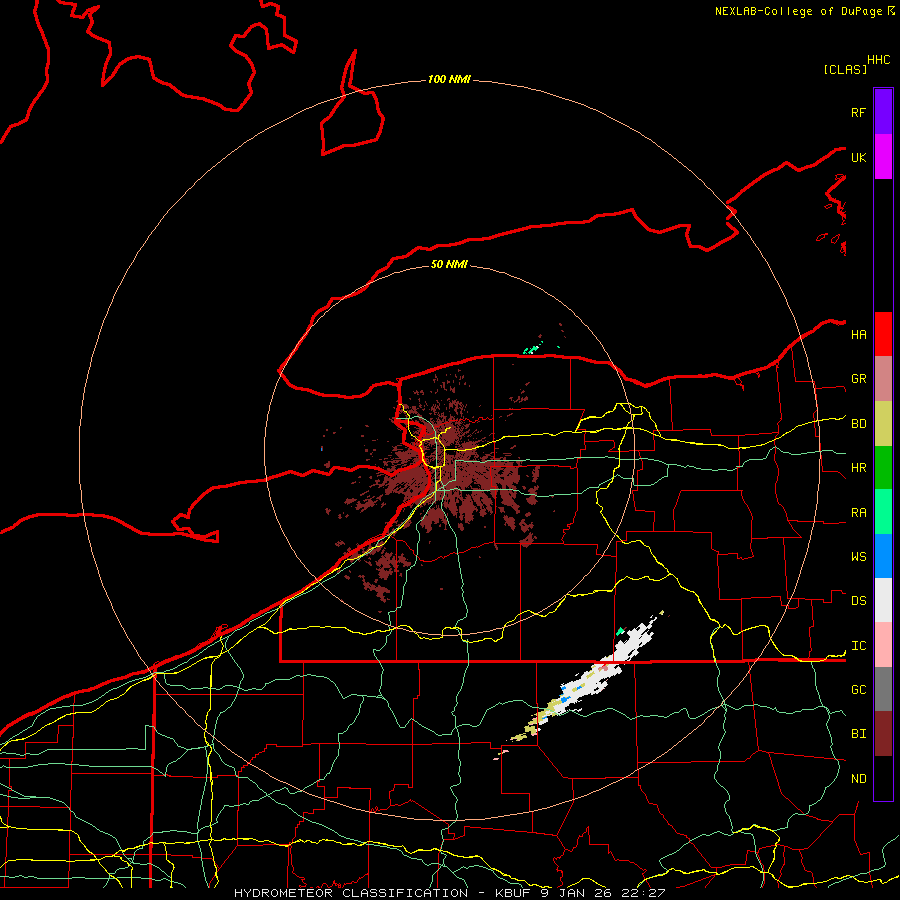Click the Hydrometeor Classification KBUF title caption
900x900 pixels.
[449, 893]
